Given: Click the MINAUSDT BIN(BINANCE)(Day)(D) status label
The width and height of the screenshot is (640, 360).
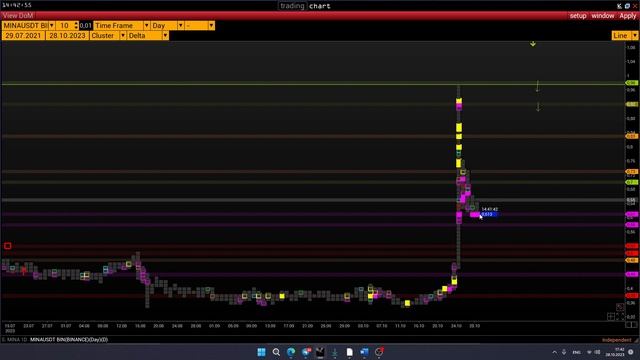Looking at the screenshot, I should [x=69, y=340].
